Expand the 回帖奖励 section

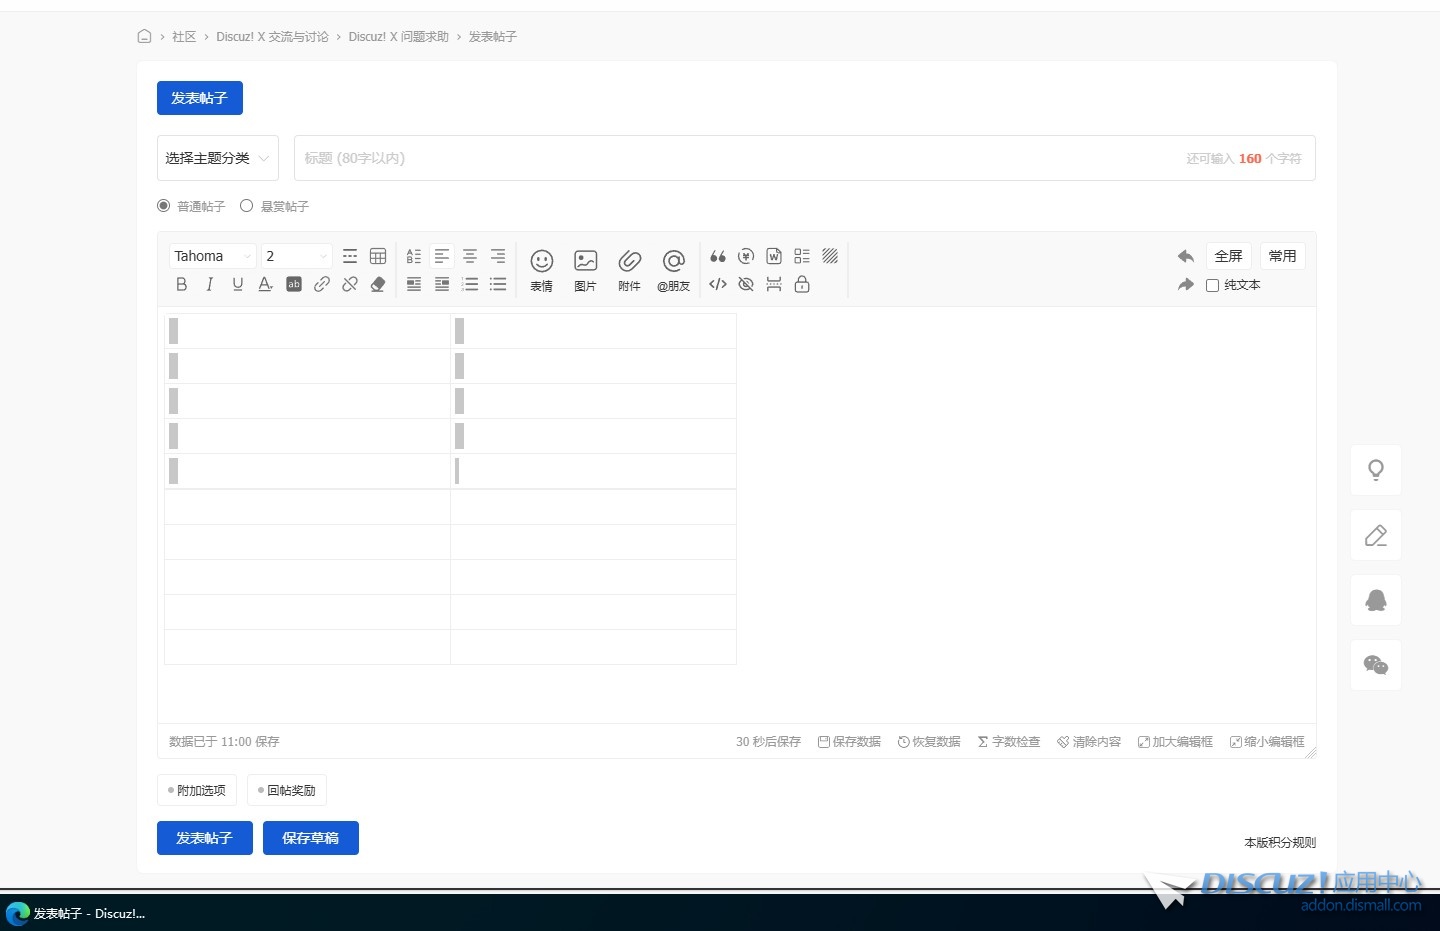pos(287,790)
